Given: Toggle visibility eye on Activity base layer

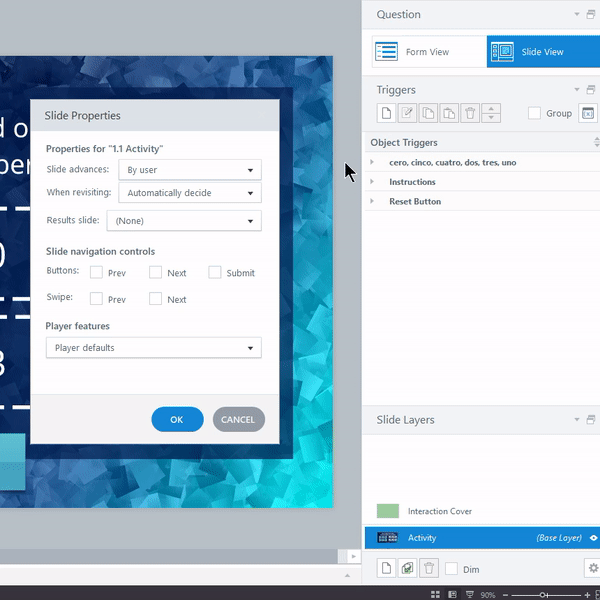Looking at the screenshot, I should pyautogui.click(x=593, y=538).
